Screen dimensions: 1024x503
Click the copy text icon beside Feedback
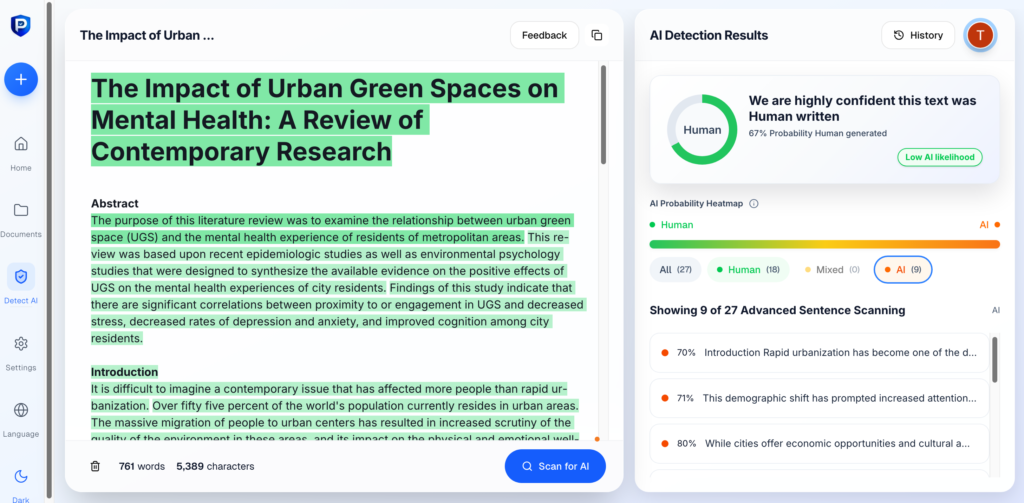coord(597,35)
